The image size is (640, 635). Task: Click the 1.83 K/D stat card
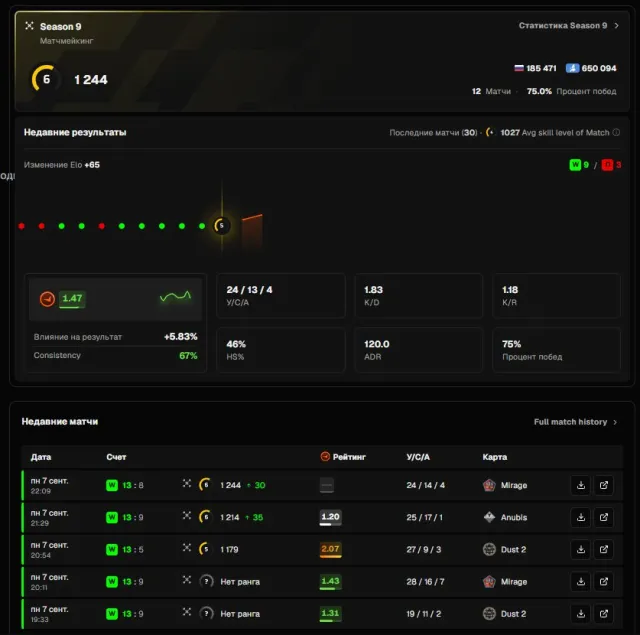418,295
